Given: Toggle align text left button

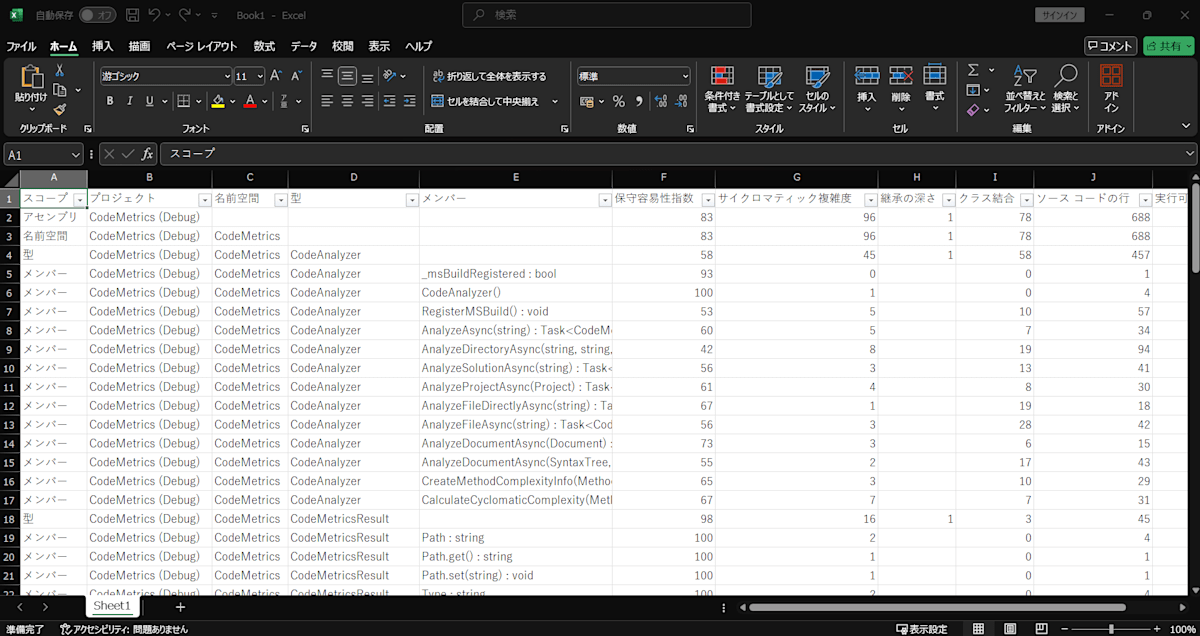Looking at the screenshot, I should point(326,101).
